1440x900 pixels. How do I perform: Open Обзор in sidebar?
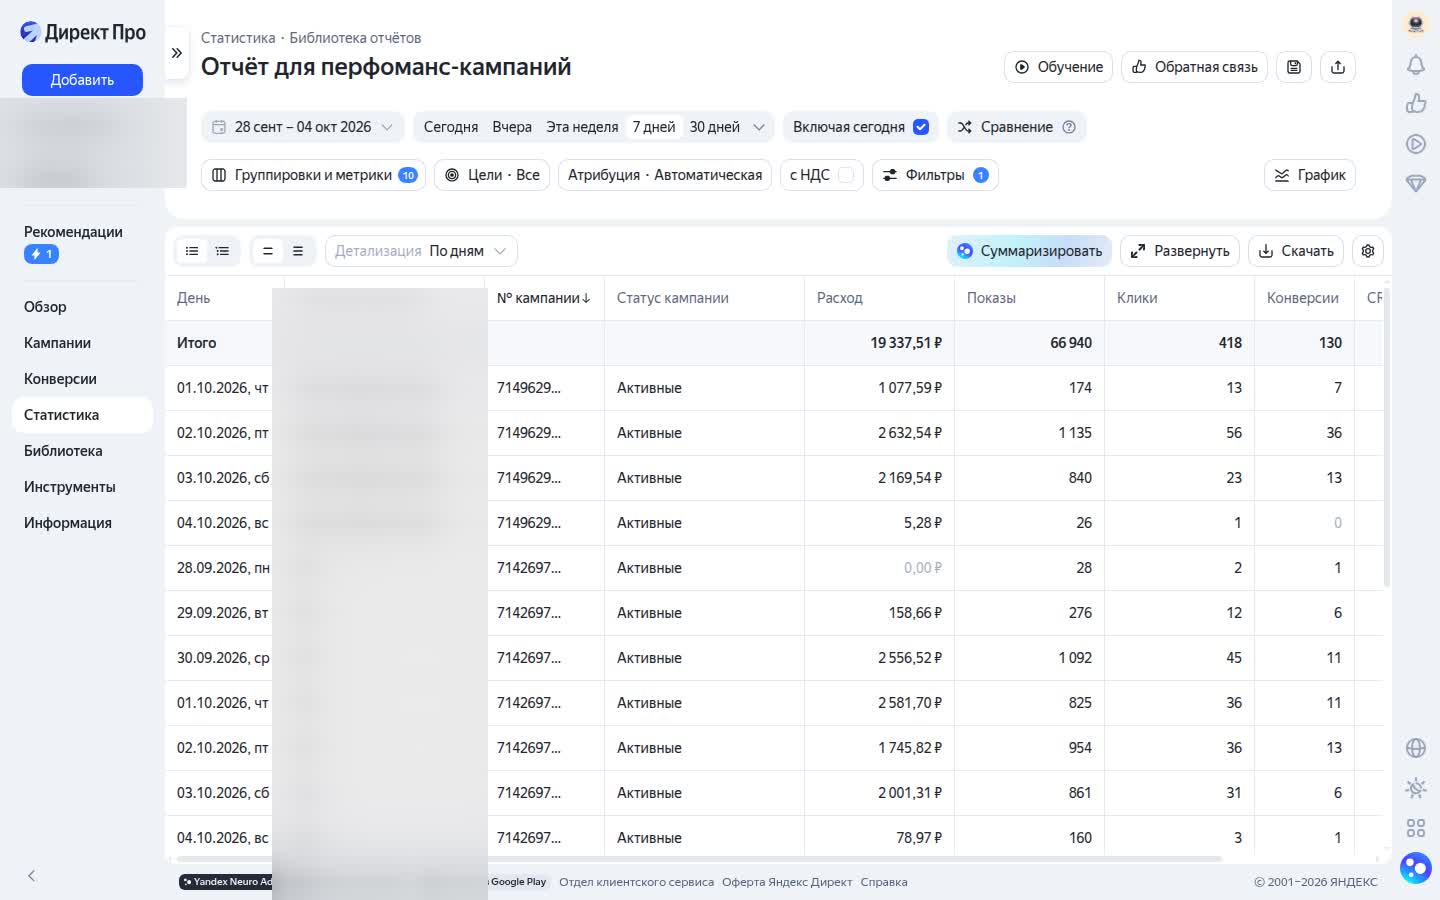click(45, 307)
